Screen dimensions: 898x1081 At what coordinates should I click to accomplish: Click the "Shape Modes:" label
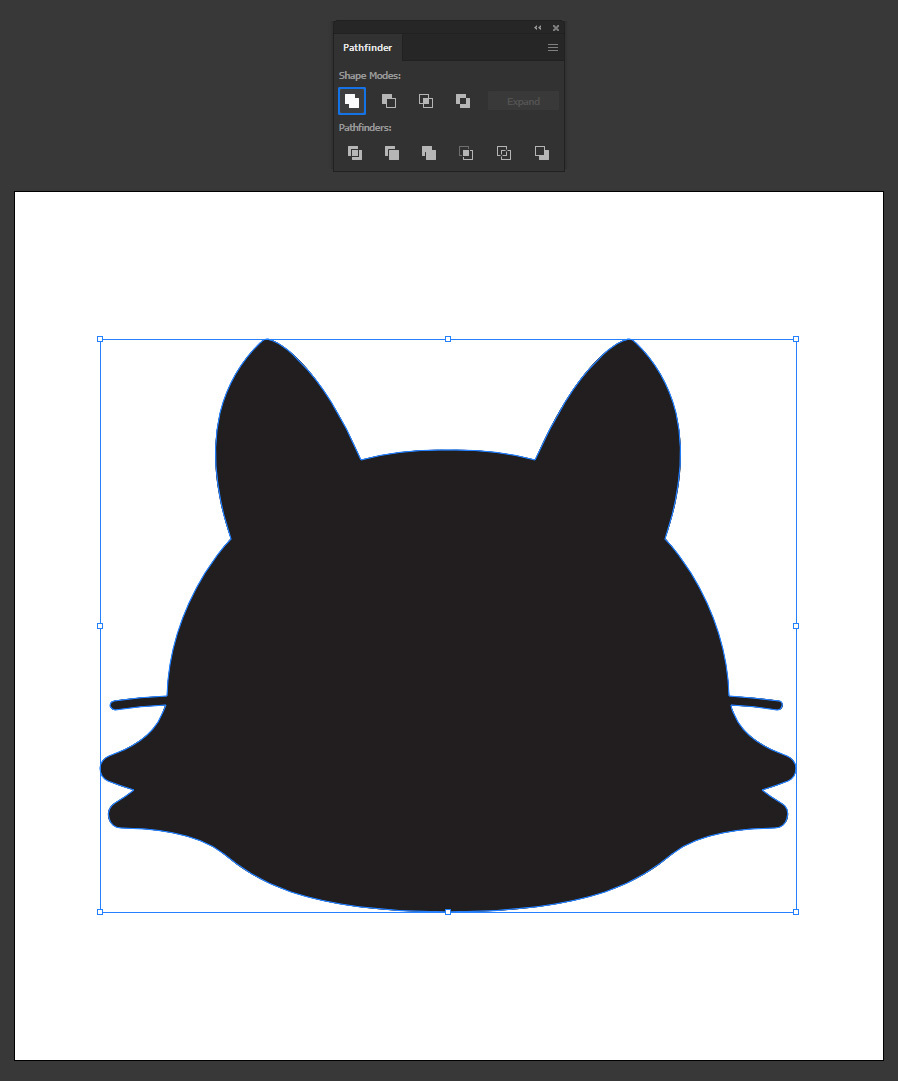click(x=369, y=76)
